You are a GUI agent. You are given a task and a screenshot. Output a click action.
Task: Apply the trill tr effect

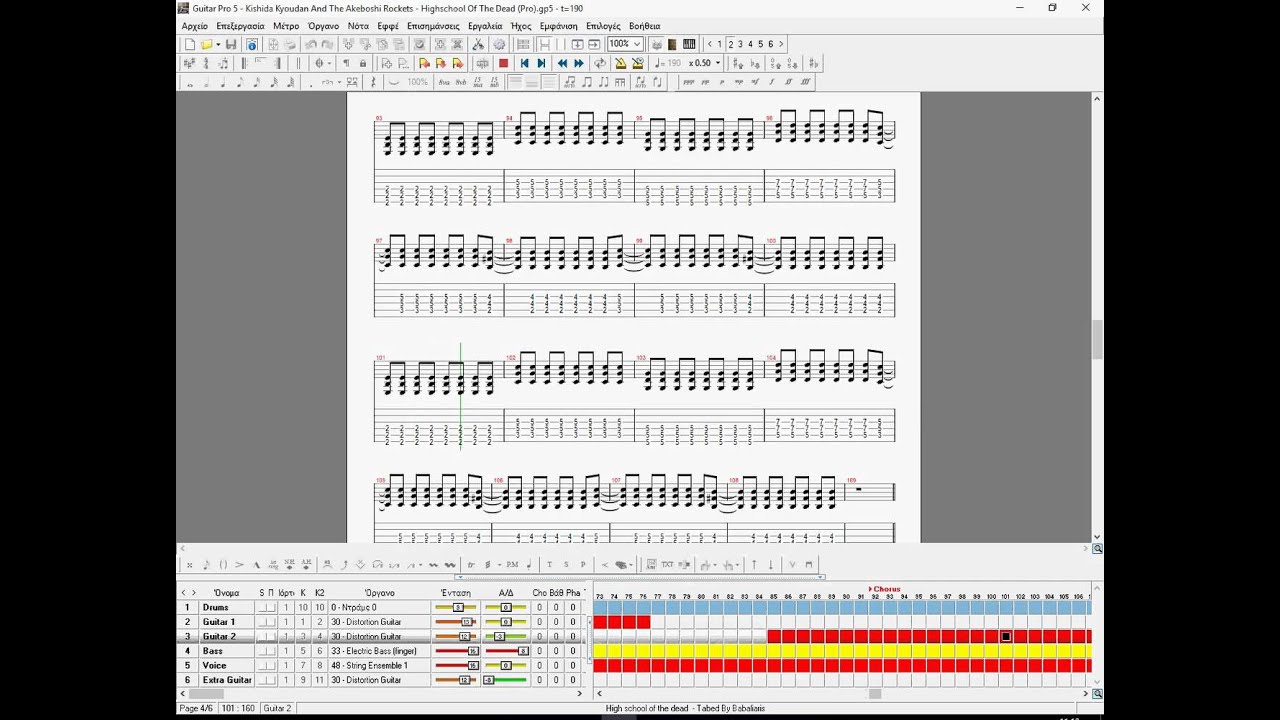[471, 565]
